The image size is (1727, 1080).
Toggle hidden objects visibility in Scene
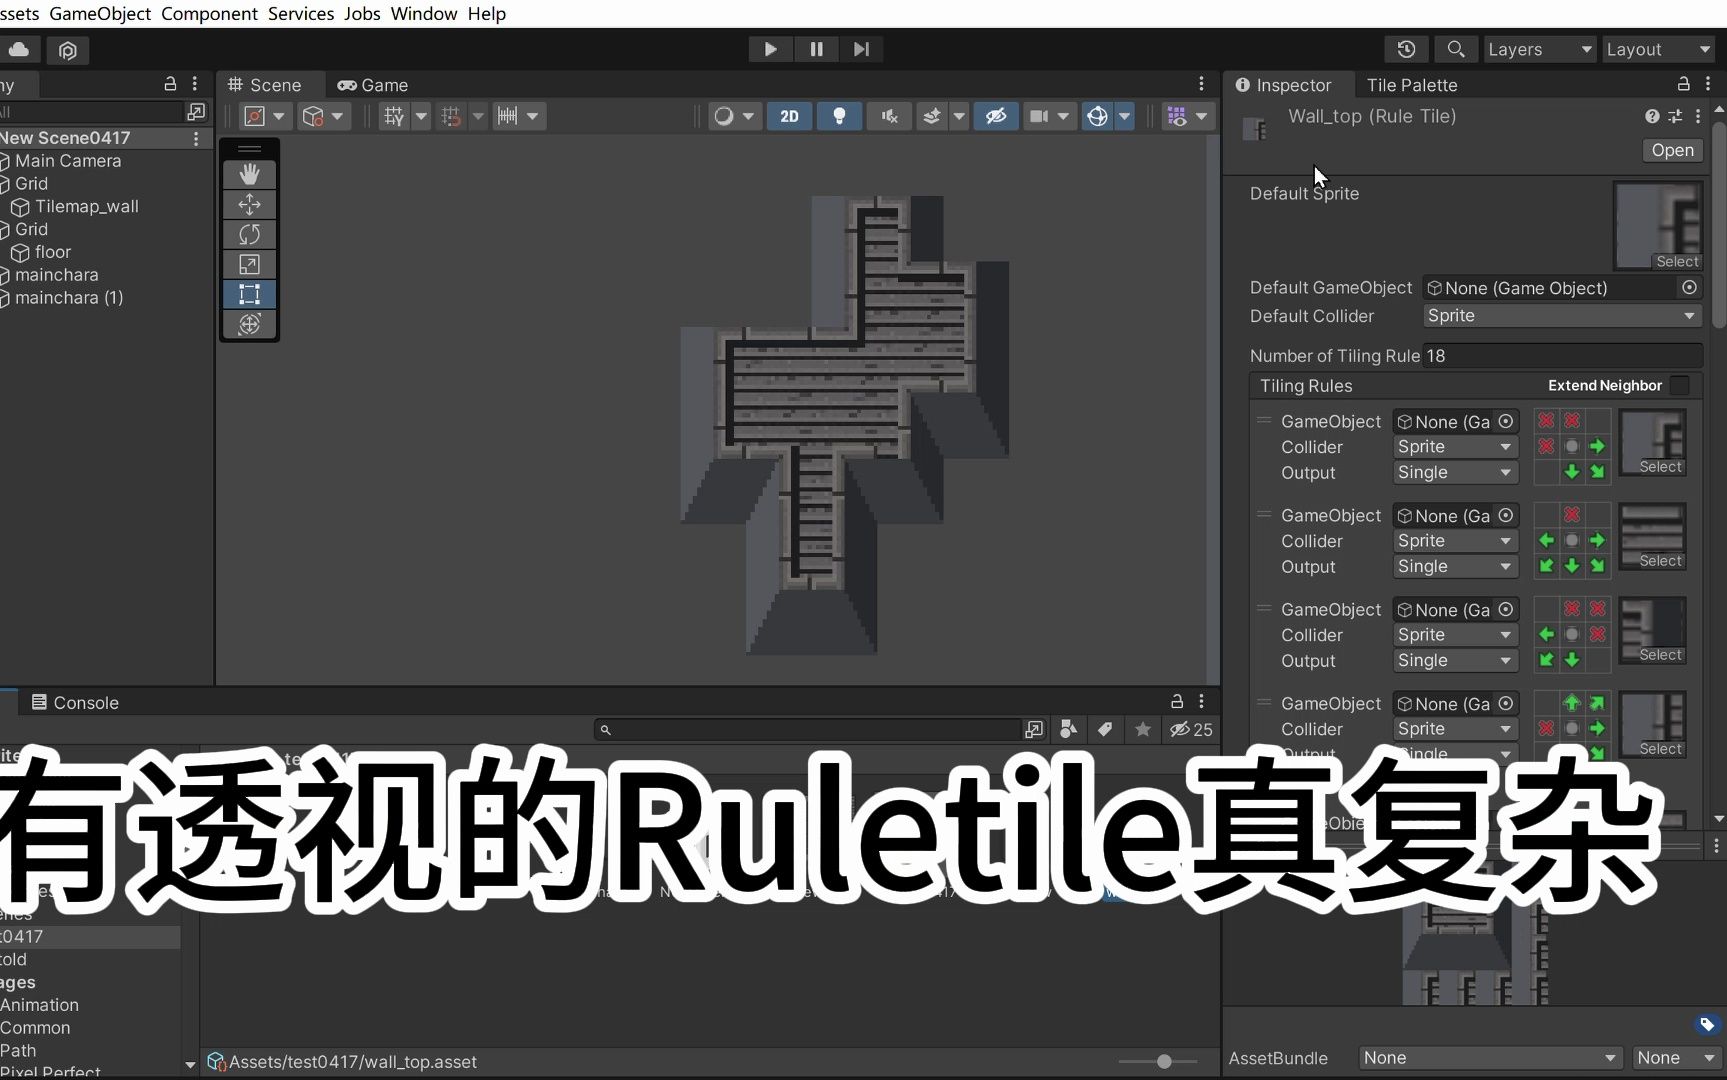996,116
